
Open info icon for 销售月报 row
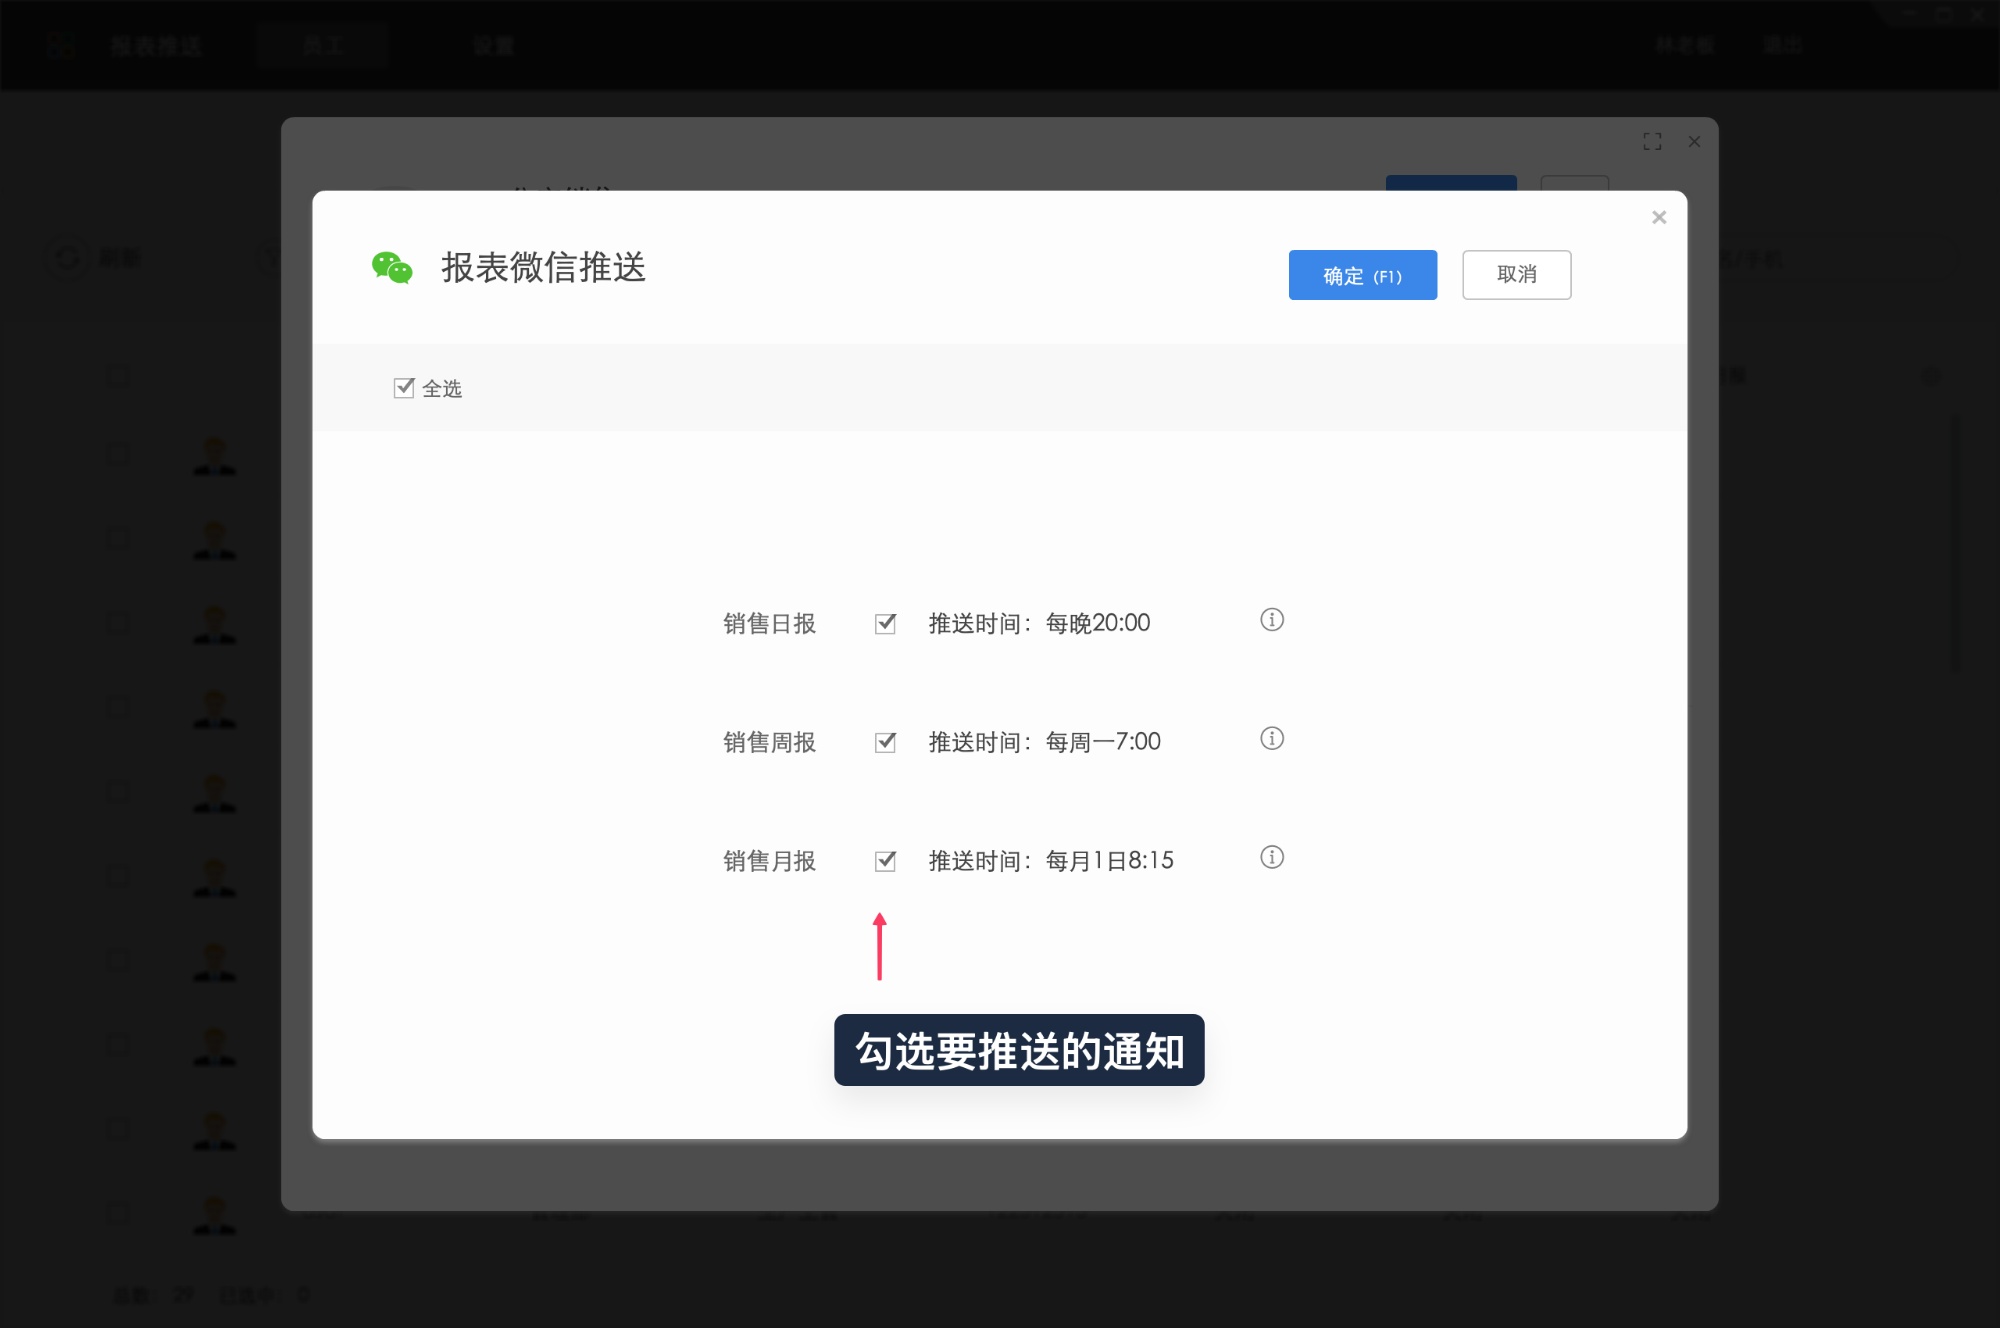coord(1272,858)
